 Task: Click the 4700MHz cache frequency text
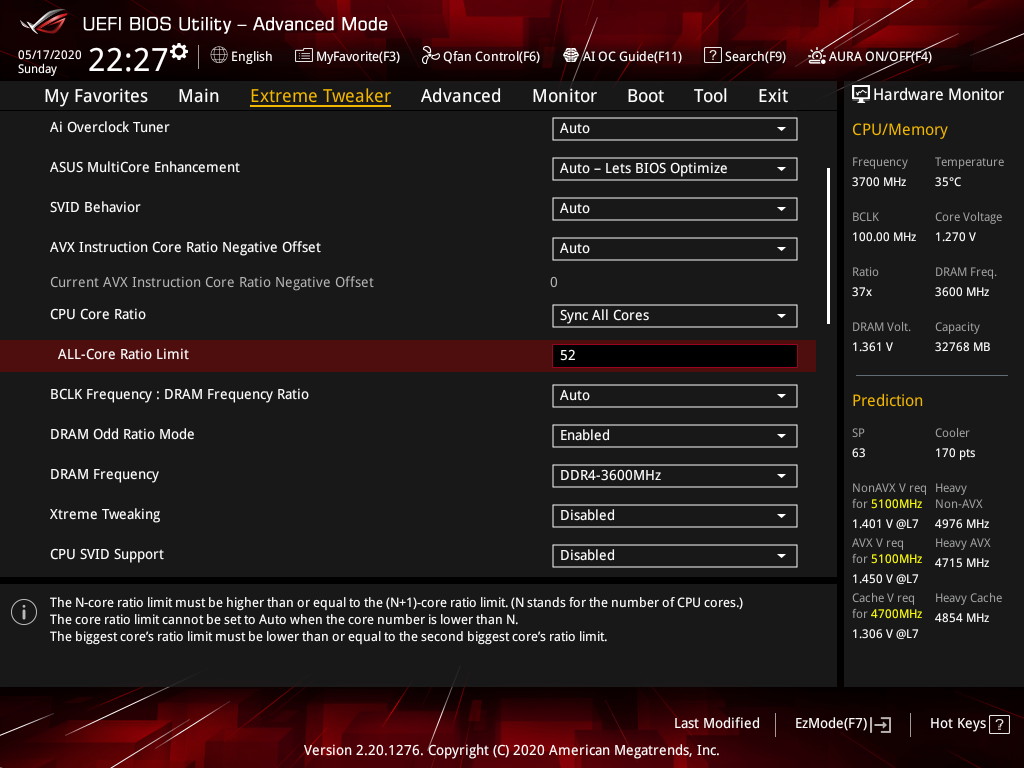[x=896, y=614]
